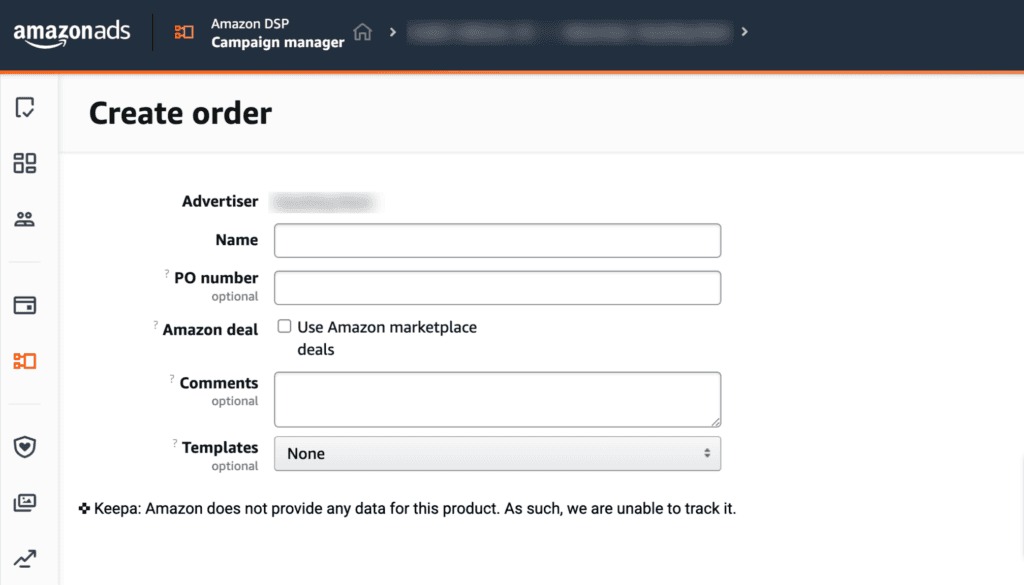Click the help mark beside Templates label
1024x585 pixels.
174,443
